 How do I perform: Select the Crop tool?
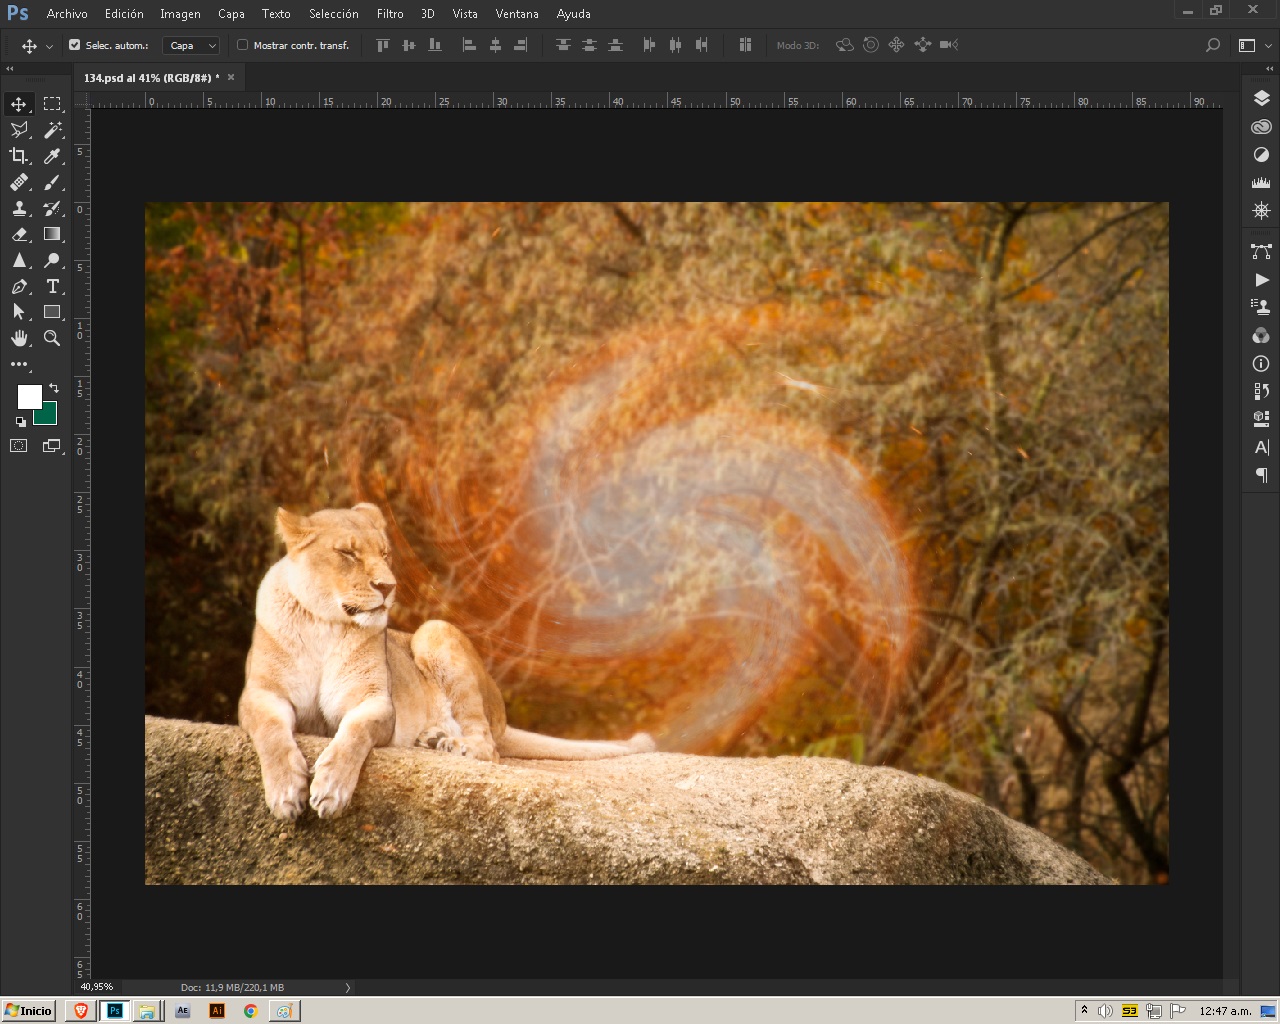pyautogui.click(x=19, y=156)
